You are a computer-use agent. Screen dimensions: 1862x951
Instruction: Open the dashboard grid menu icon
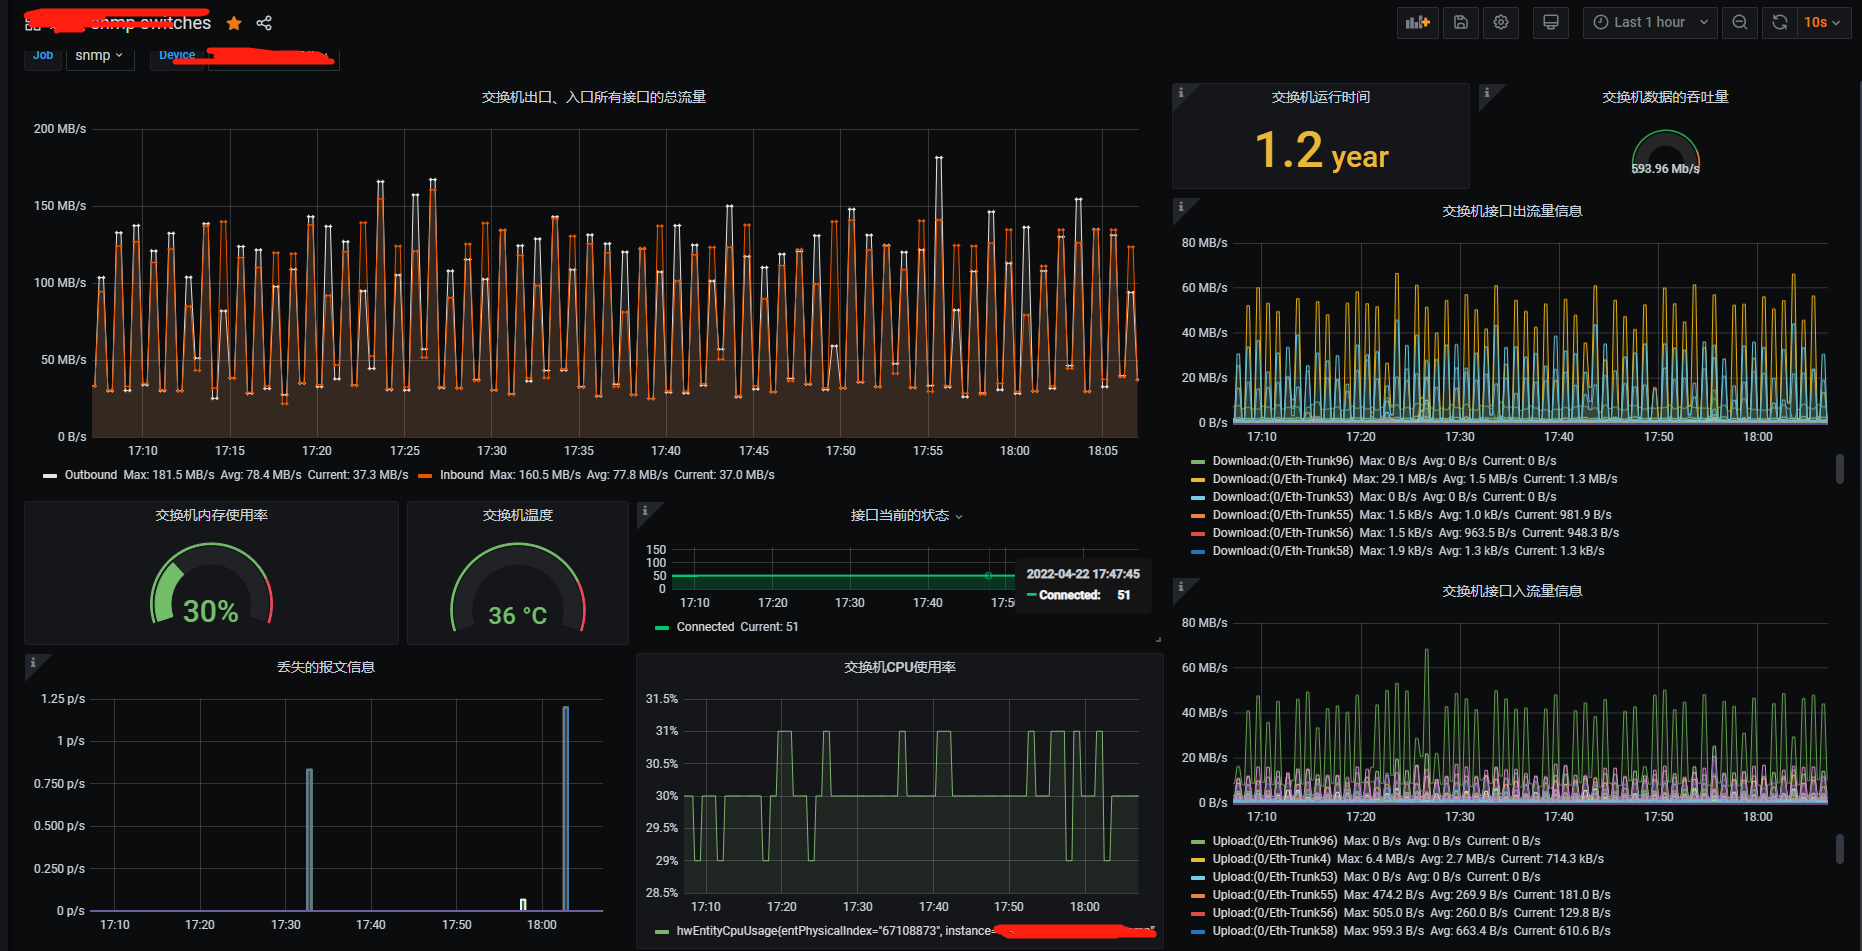33,23
